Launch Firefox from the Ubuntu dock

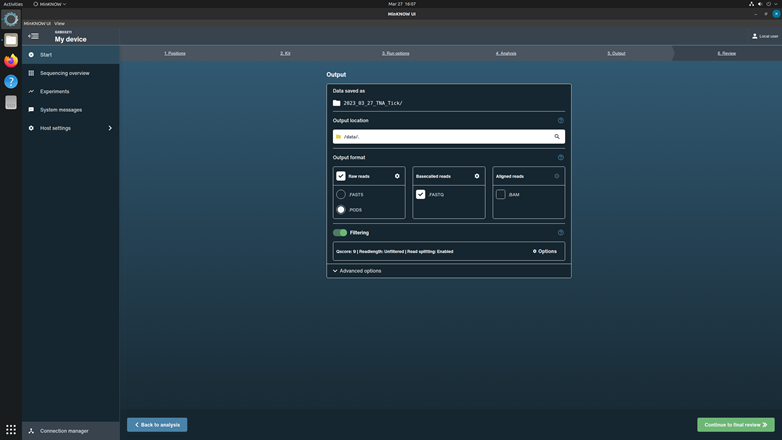(x=11, y=61)
